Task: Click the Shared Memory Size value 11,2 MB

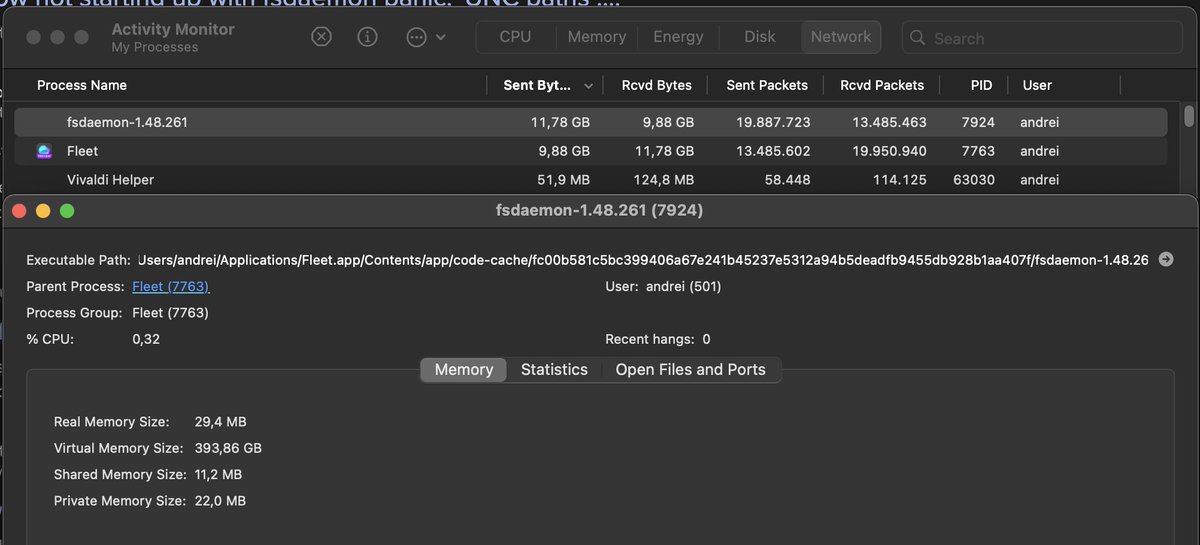Action: (218, 474)
